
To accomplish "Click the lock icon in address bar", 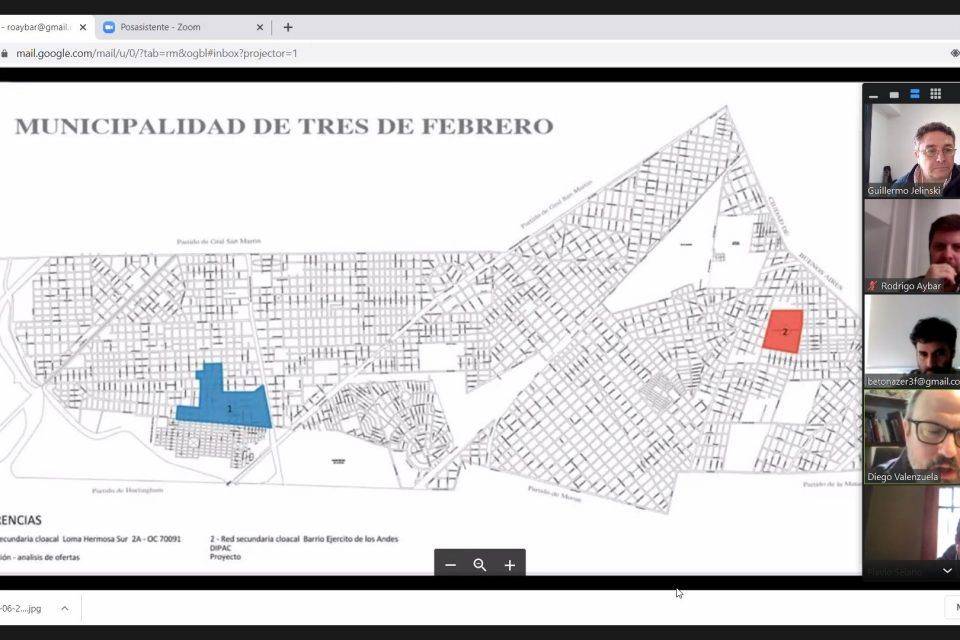I will coord(4,53).
